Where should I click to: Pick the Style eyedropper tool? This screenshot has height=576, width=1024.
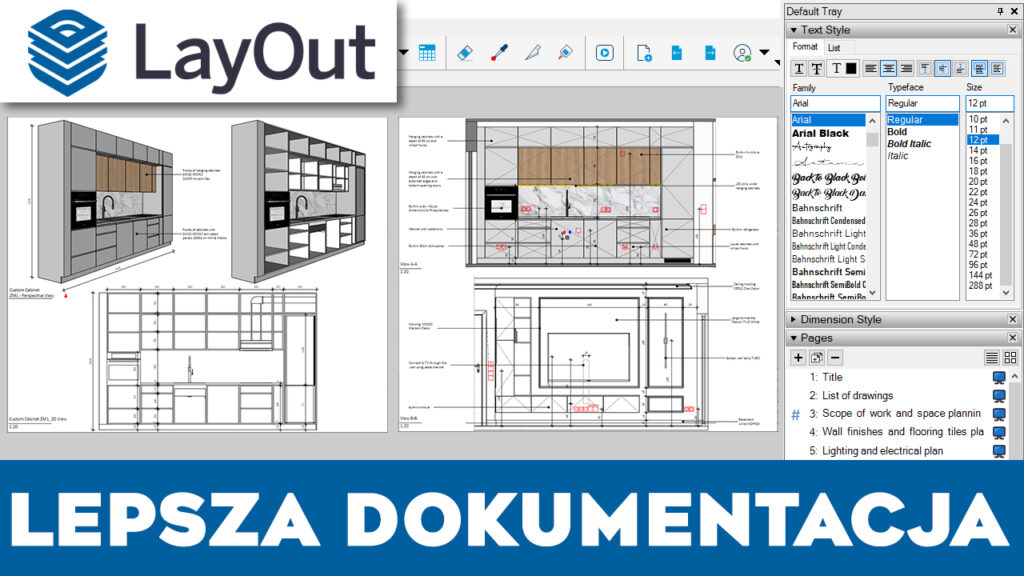point(499,53)
